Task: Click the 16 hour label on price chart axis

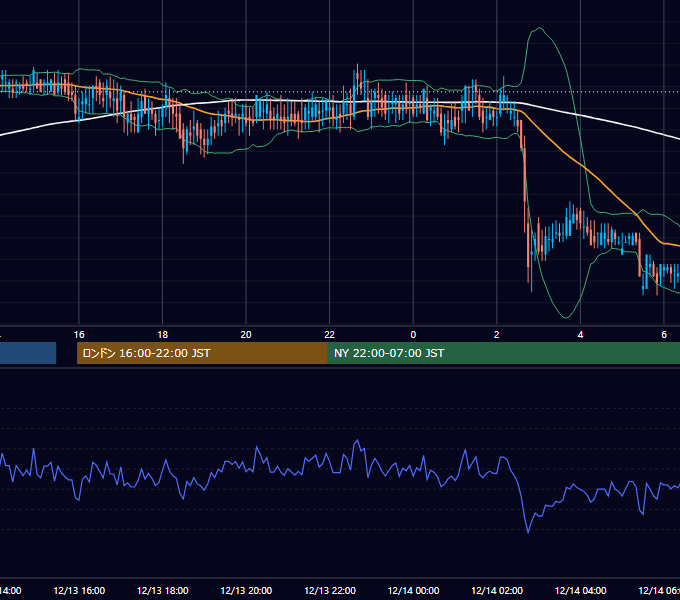Action: [x=79, y=335]
